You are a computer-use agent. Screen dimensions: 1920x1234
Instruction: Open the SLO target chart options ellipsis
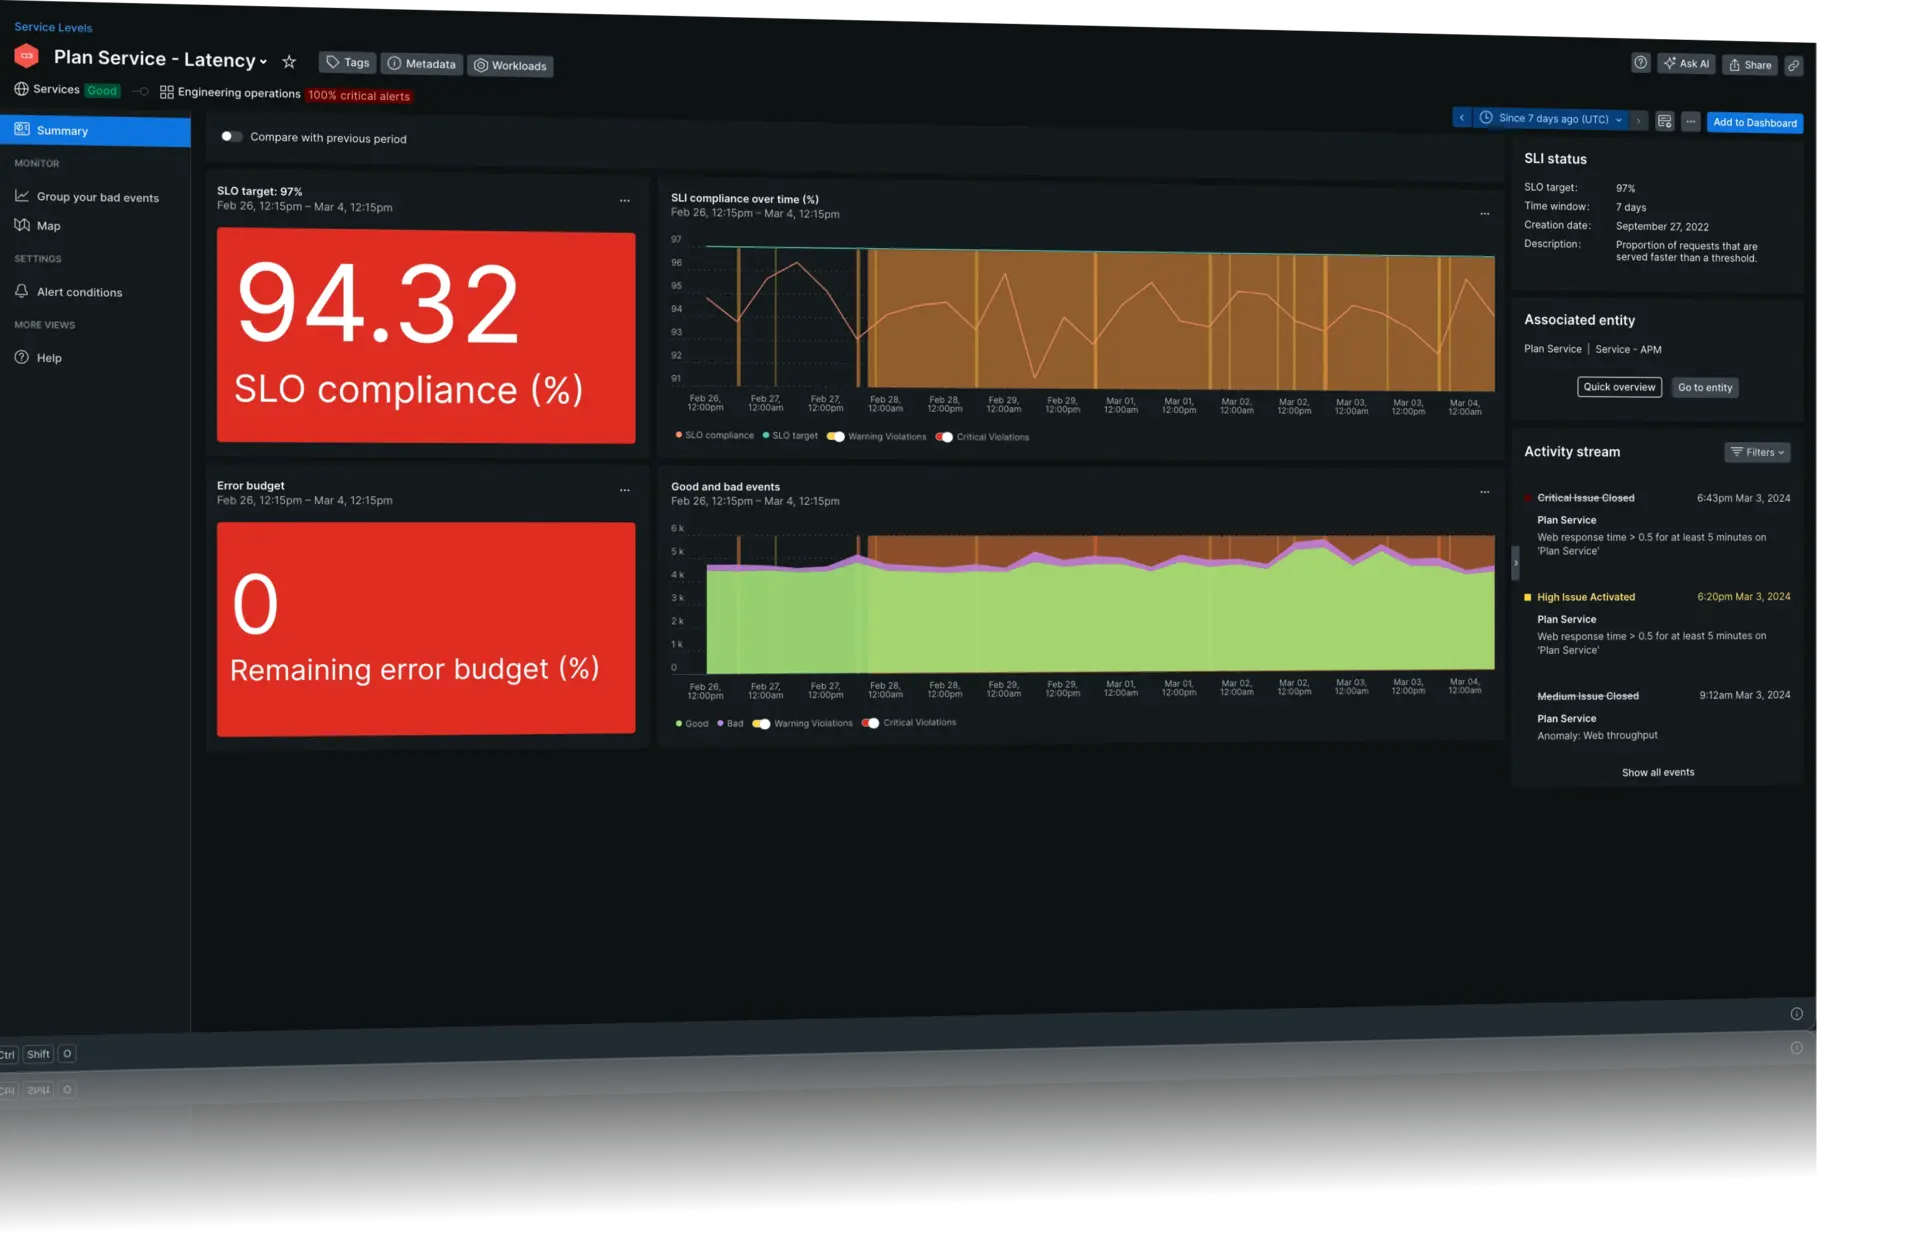pos(625,200)
